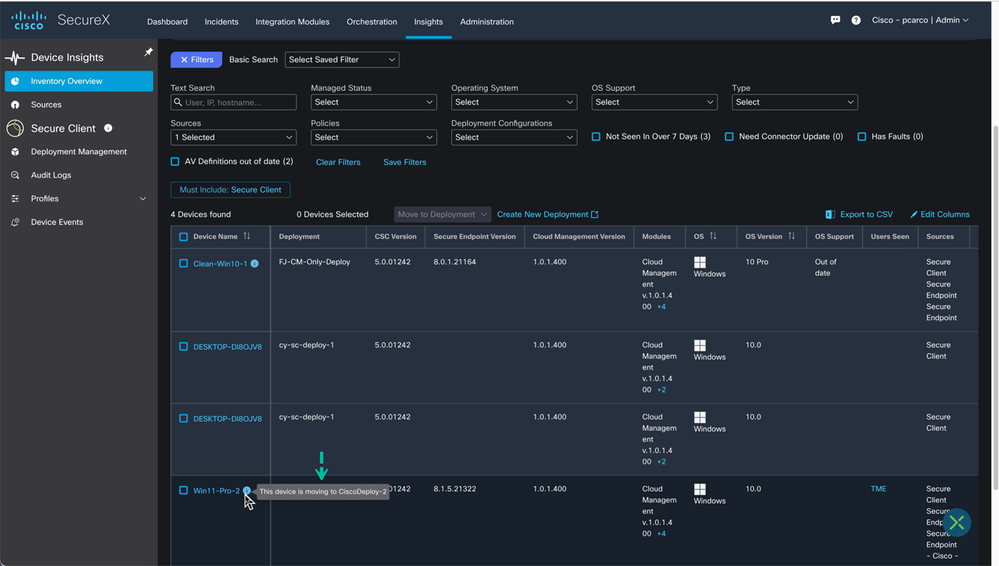Select all devices via header checkbox
The width and height of the screenshot is (999, 566).
[x=183, y=236]
